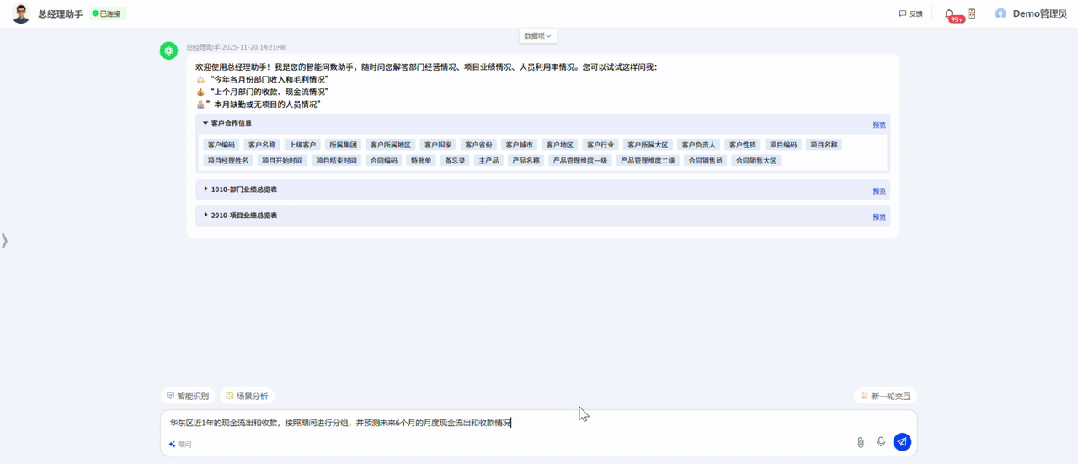Select the 客户名称 field tag
The width and height of the screenshot is (1078, 464).
click(262, 145)
